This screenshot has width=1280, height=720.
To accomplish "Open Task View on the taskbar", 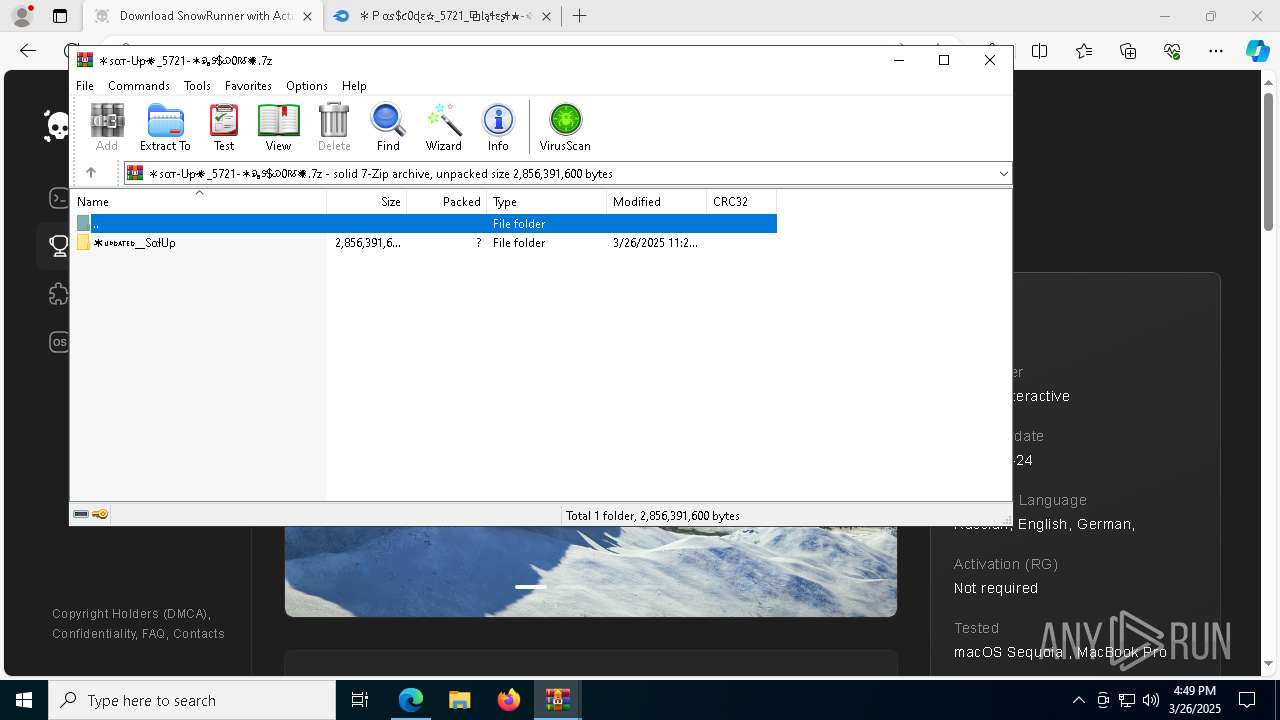I will click(x=360, y=700).
